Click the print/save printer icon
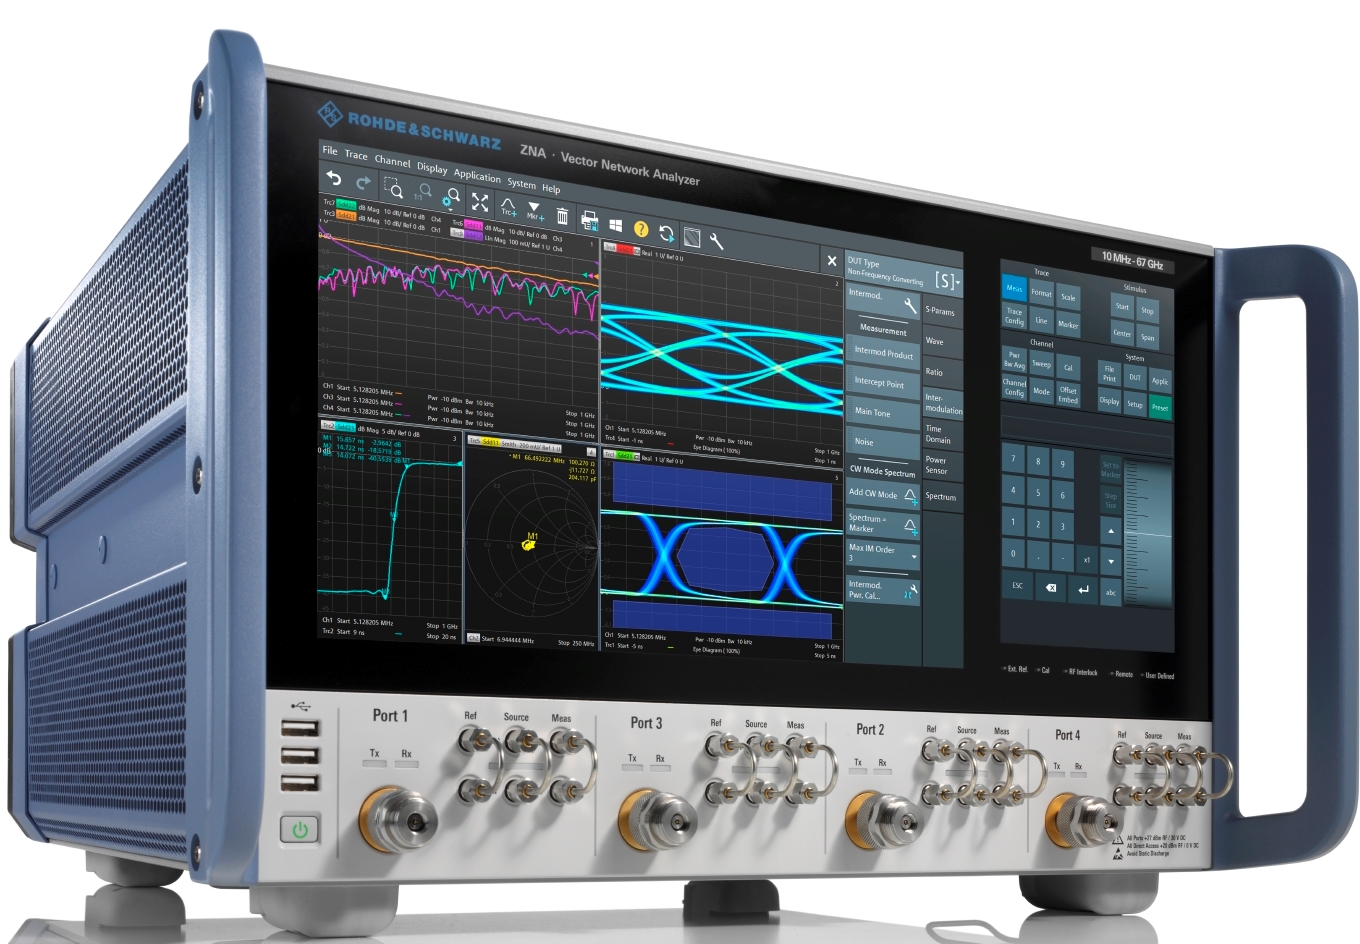The image size is (1360, 944). pyautogui.click(x=589, y=221)
